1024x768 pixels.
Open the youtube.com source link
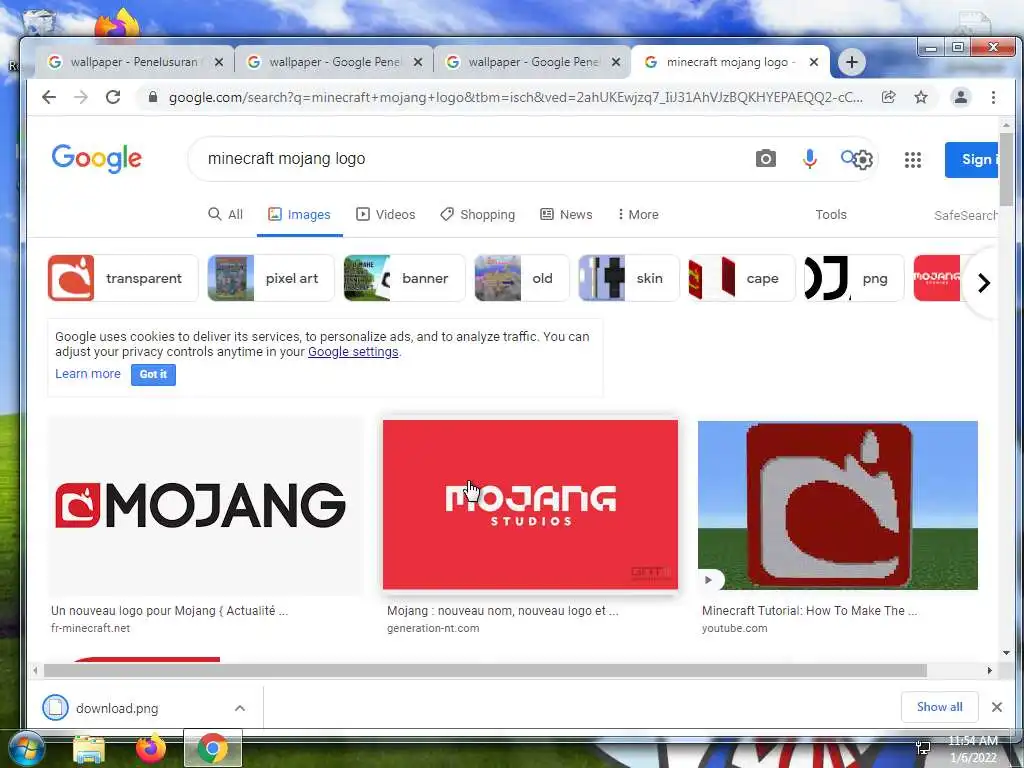click(735, 628)
